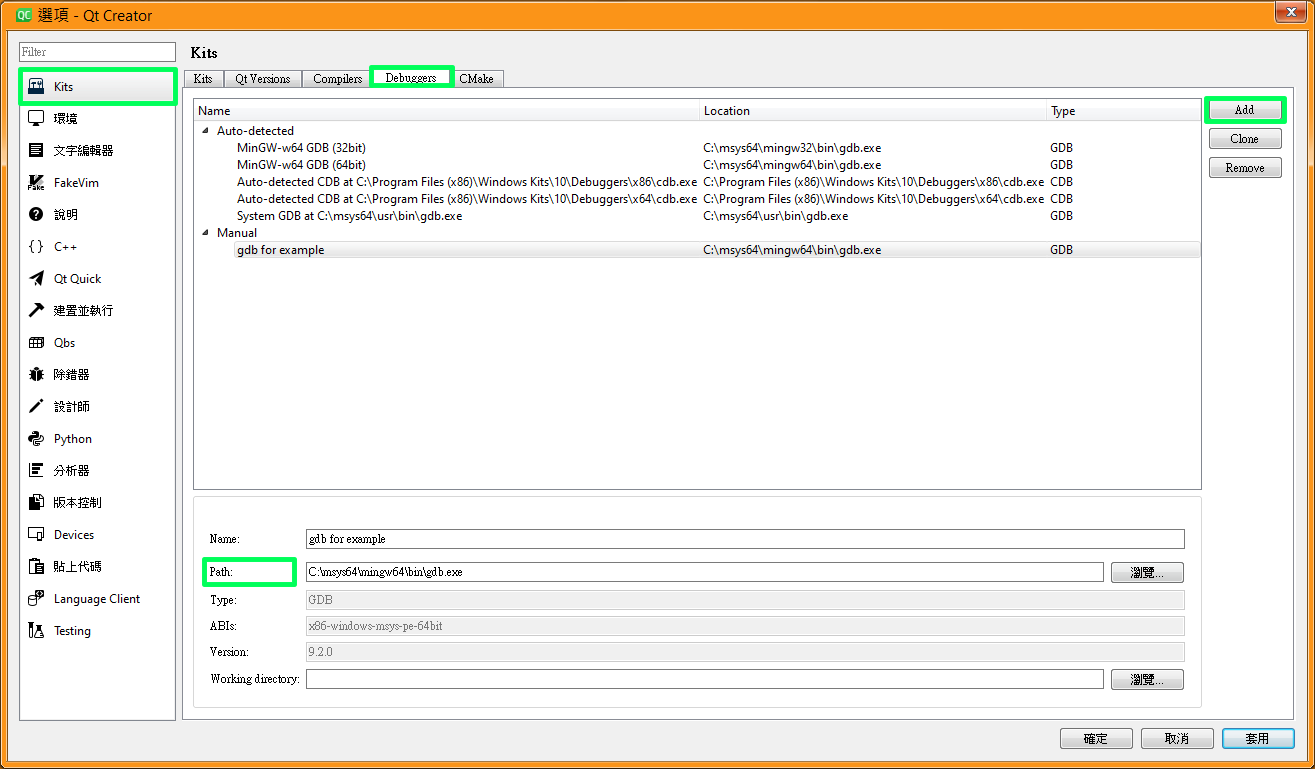Select the C++ braces icon
Image resolution: width=1315 pixels, height=769 pixels.
(x=36, y=247)
